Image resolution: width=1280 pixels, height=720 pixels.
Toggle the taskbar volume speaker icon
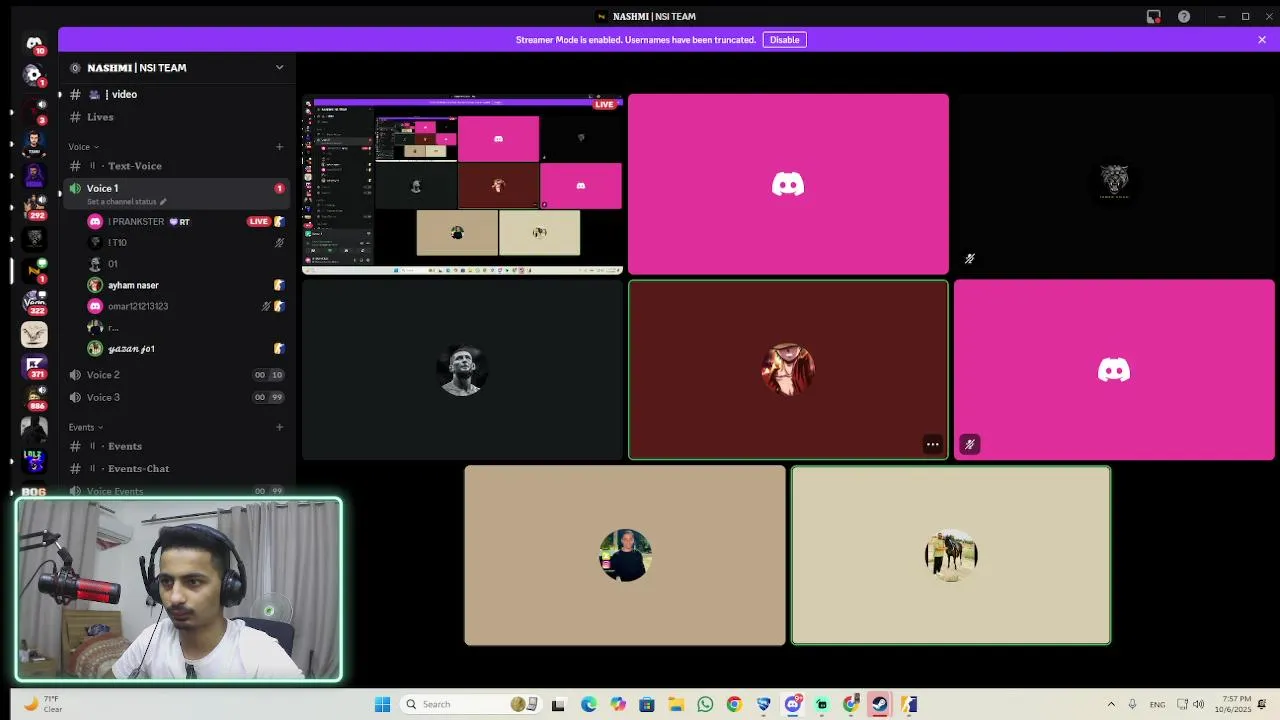pyautogui.click(x=1198, y=704)
